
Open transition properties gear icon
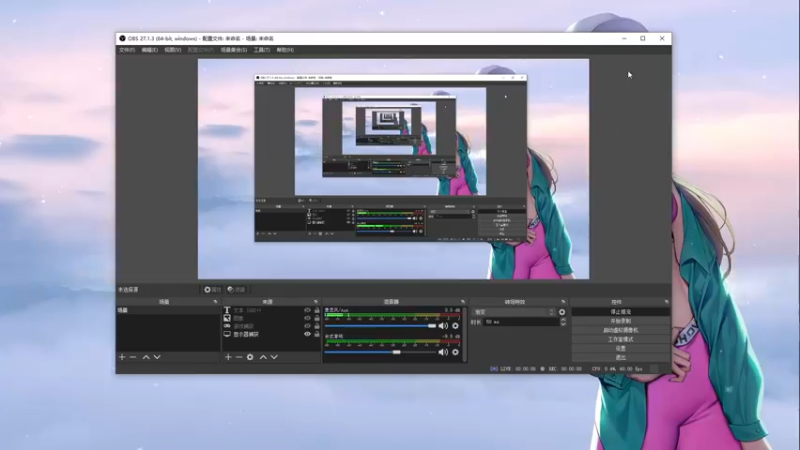pyautogui.click(x=562, y=312)
